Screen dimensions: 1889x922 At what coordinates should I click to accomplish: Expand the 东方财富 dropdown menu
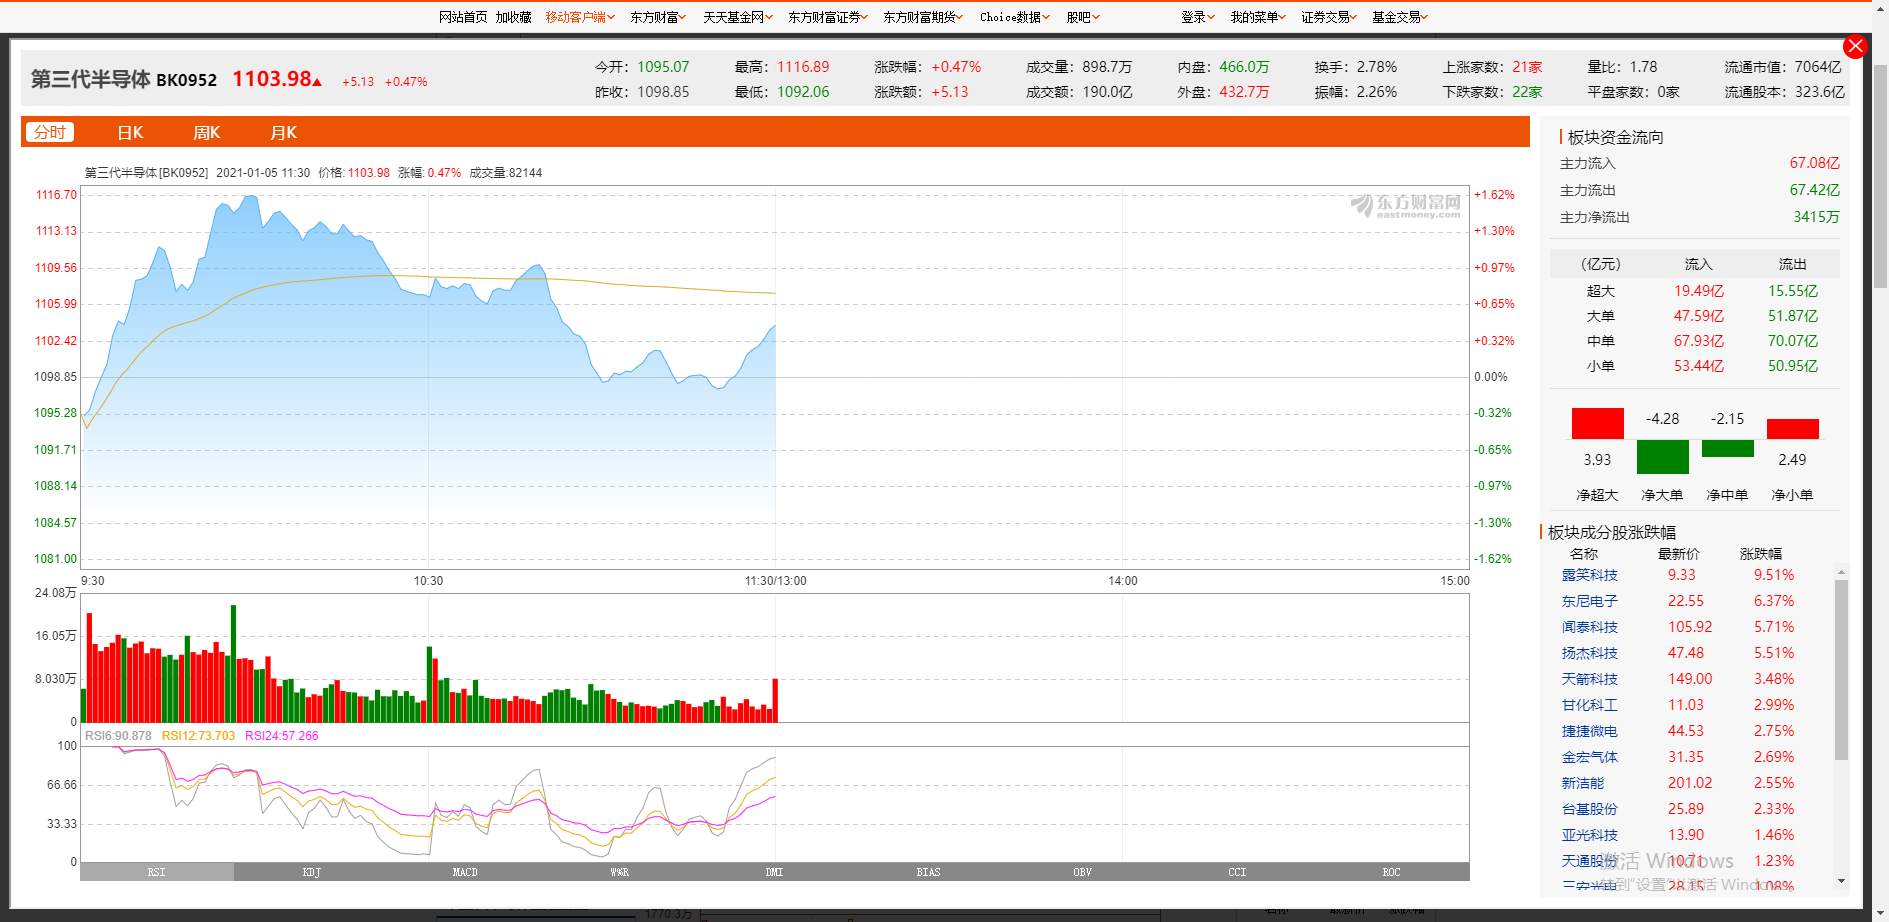tap(658, 17)
